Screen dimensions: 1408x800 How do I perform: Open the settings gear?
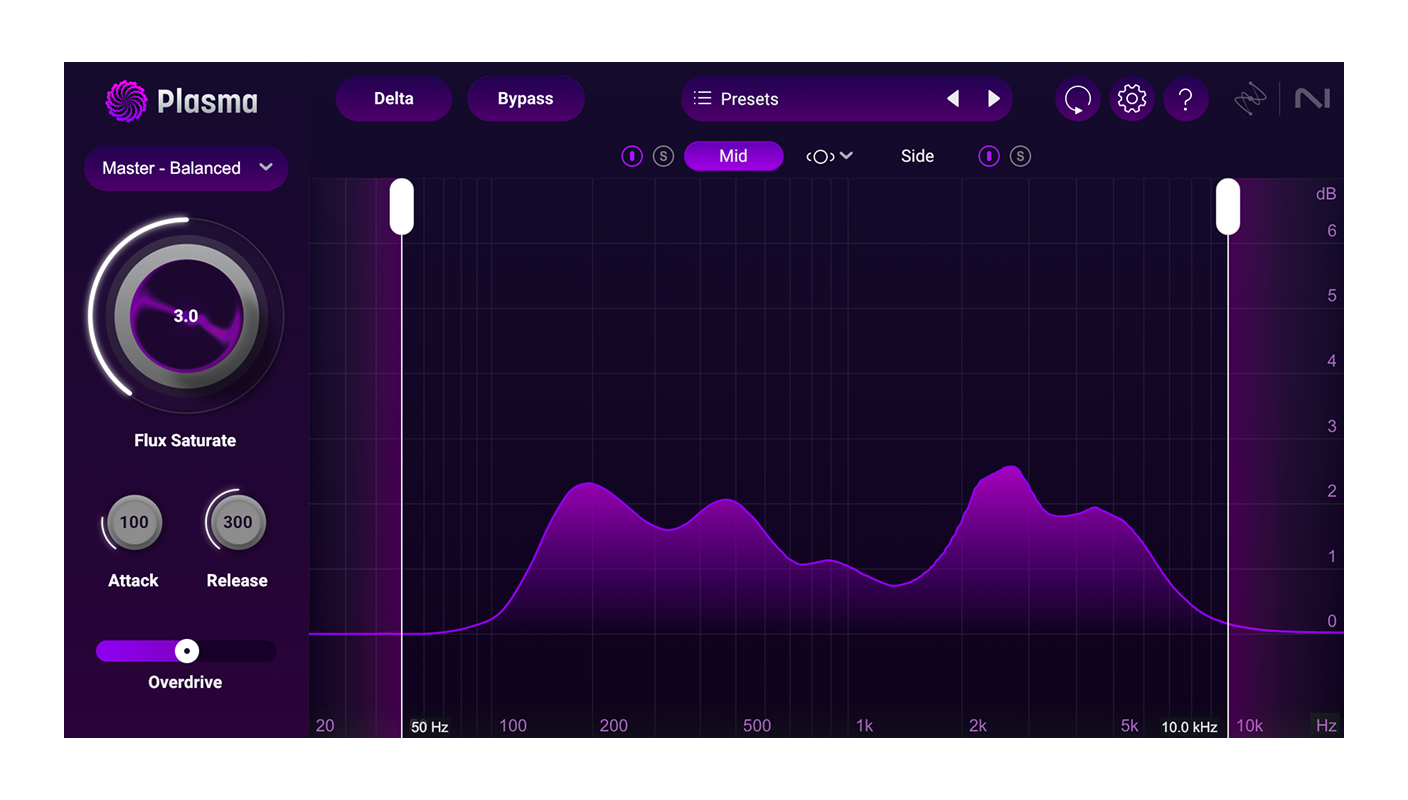[x=1132, y=99]
